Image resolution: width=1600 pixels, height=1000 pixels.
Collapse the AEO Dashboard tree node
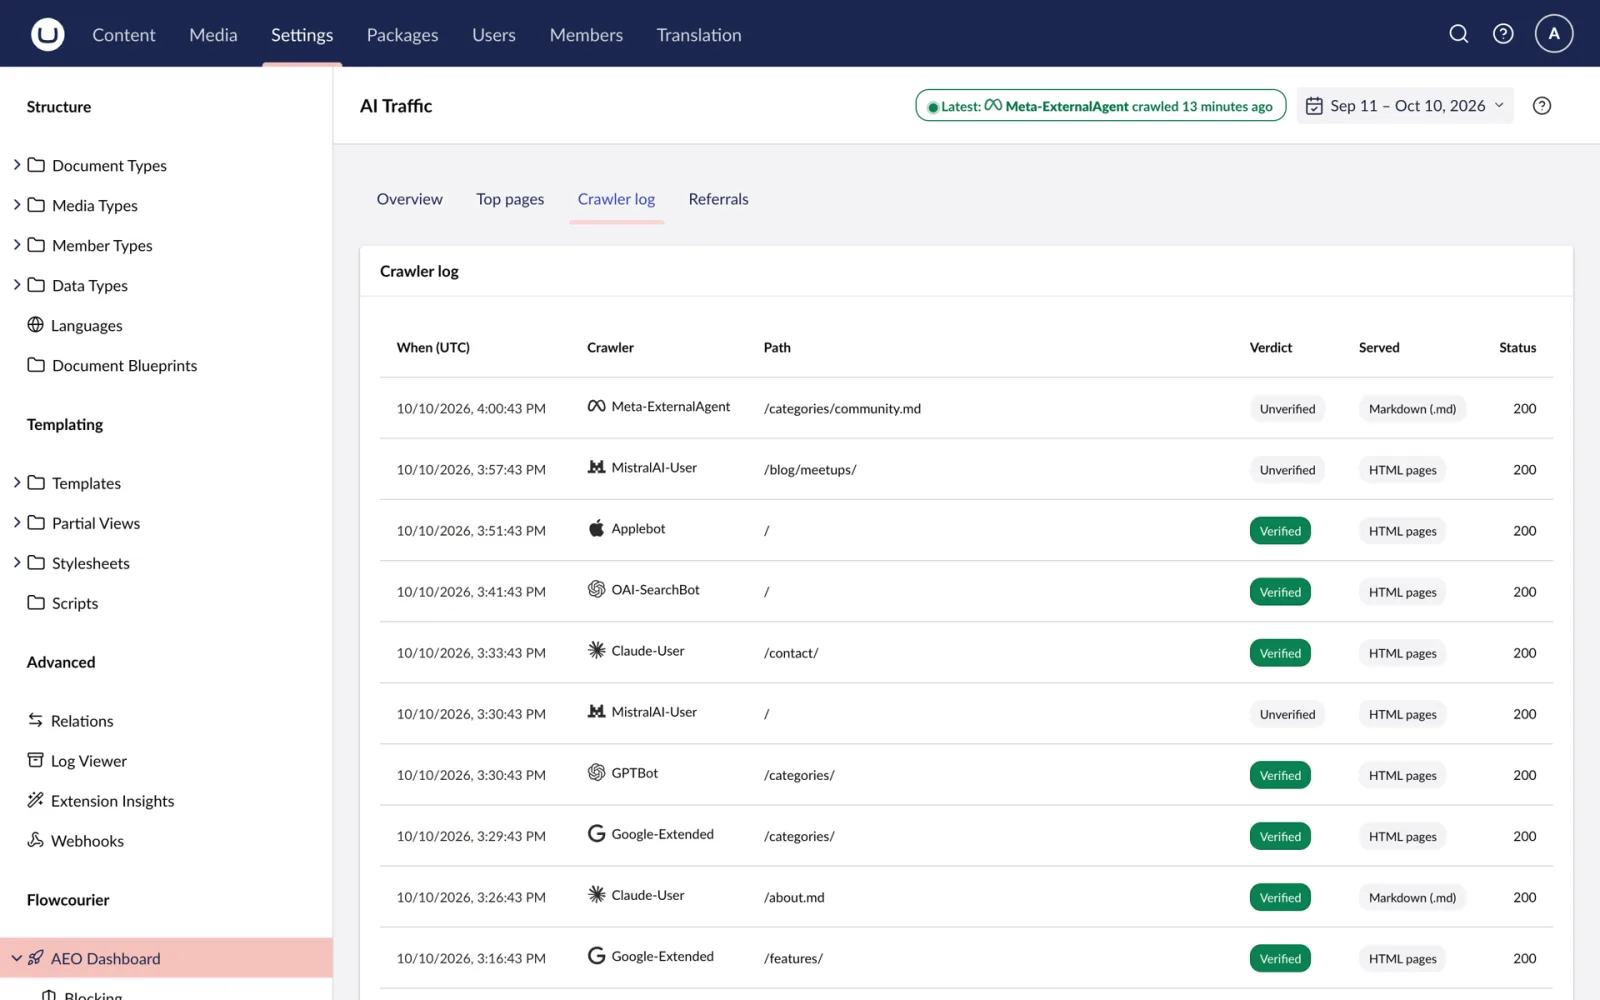pyautogui.click(x=17, y=958)
